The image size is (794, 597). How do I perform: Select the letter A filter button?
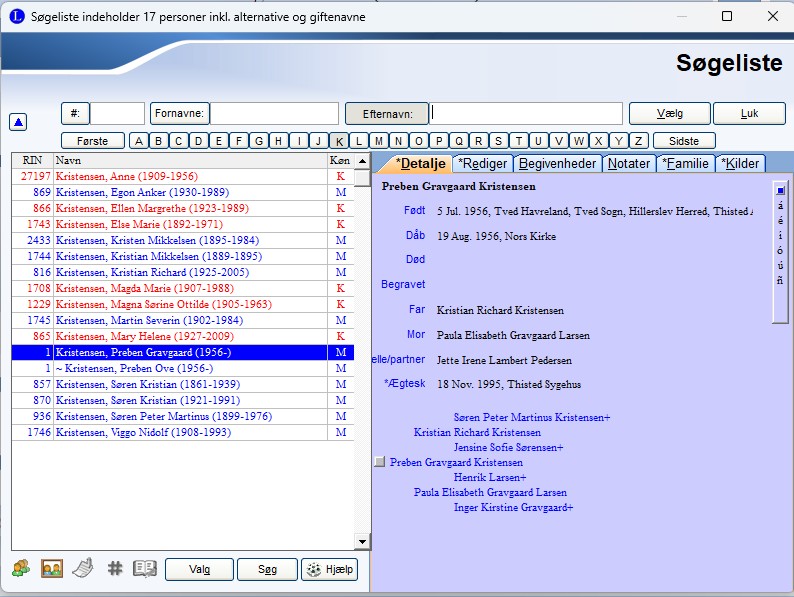tap(140, 141)
